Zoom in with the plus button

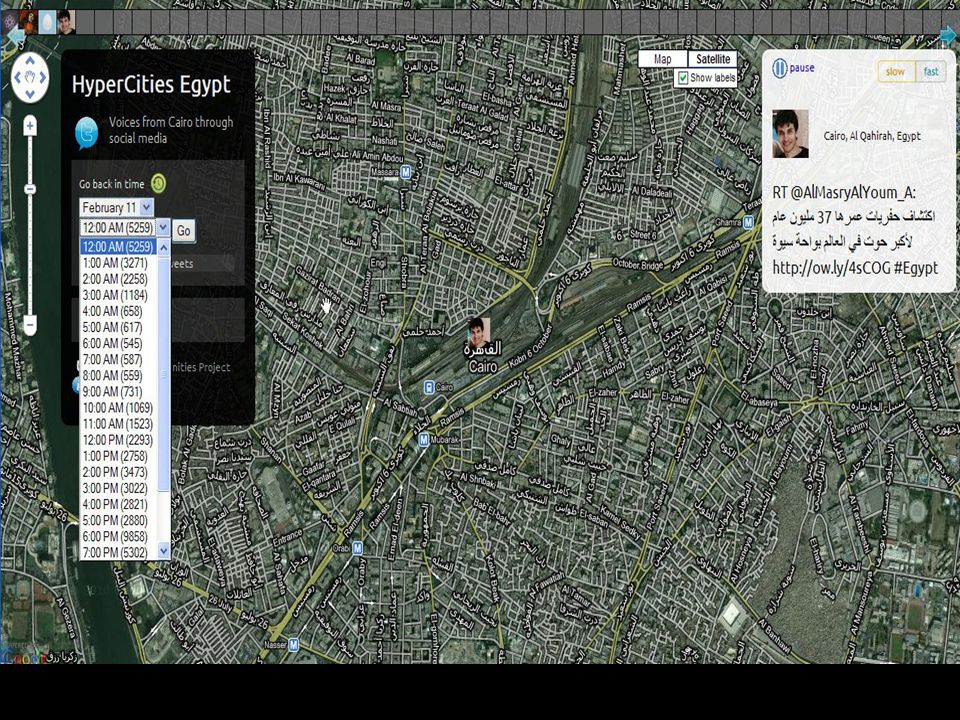point(30,126)
